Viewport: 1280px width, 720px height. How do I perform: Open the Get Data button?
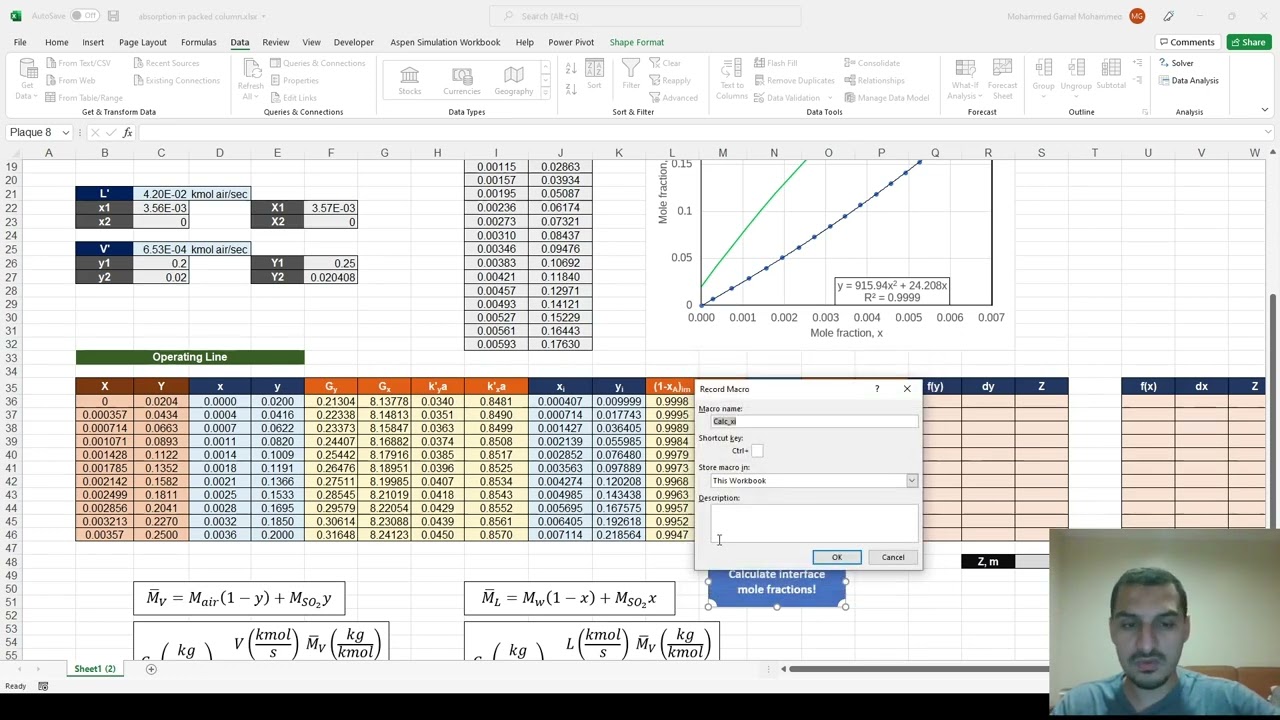point(27,79)
